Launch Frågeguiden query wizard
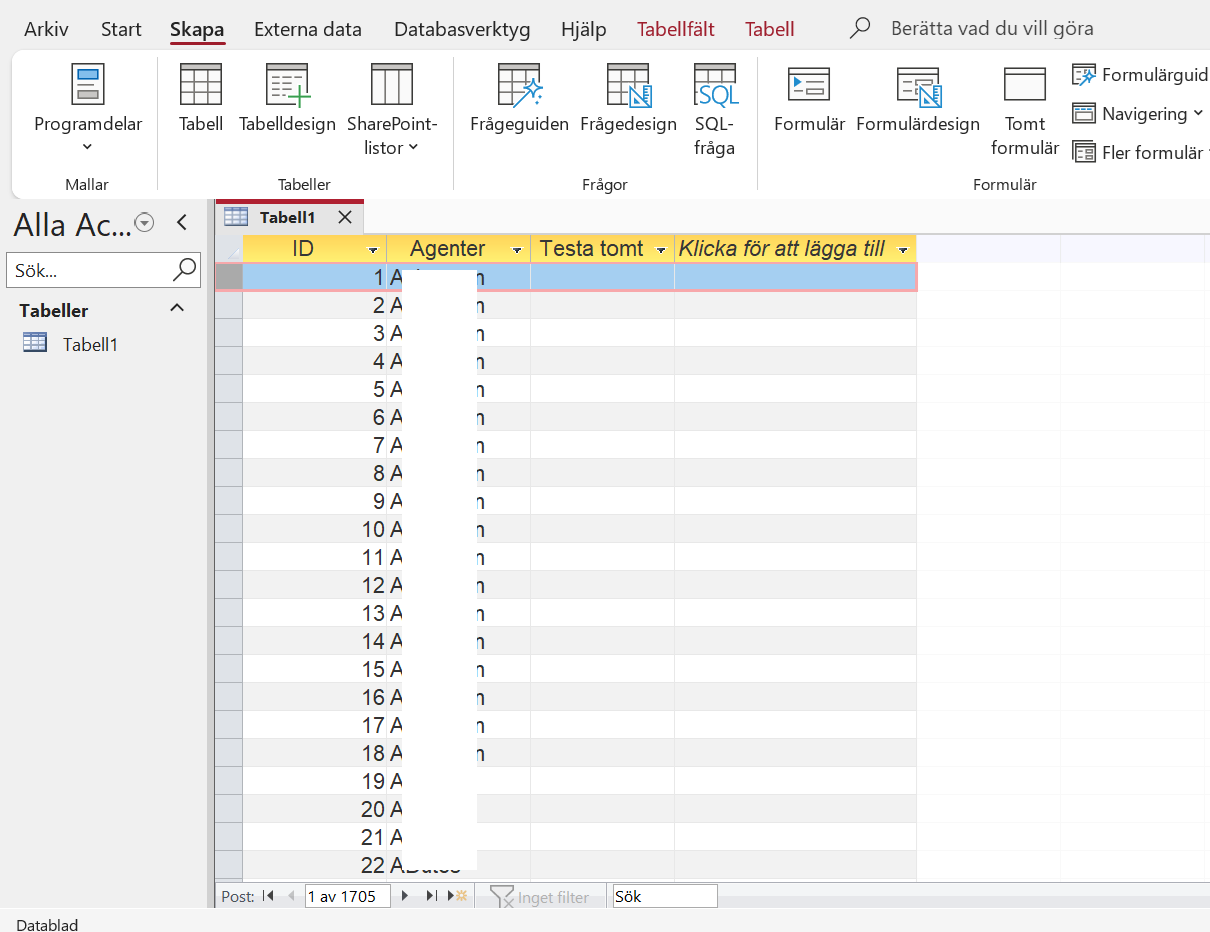The image size is (1210, 932). click(519, 98)
